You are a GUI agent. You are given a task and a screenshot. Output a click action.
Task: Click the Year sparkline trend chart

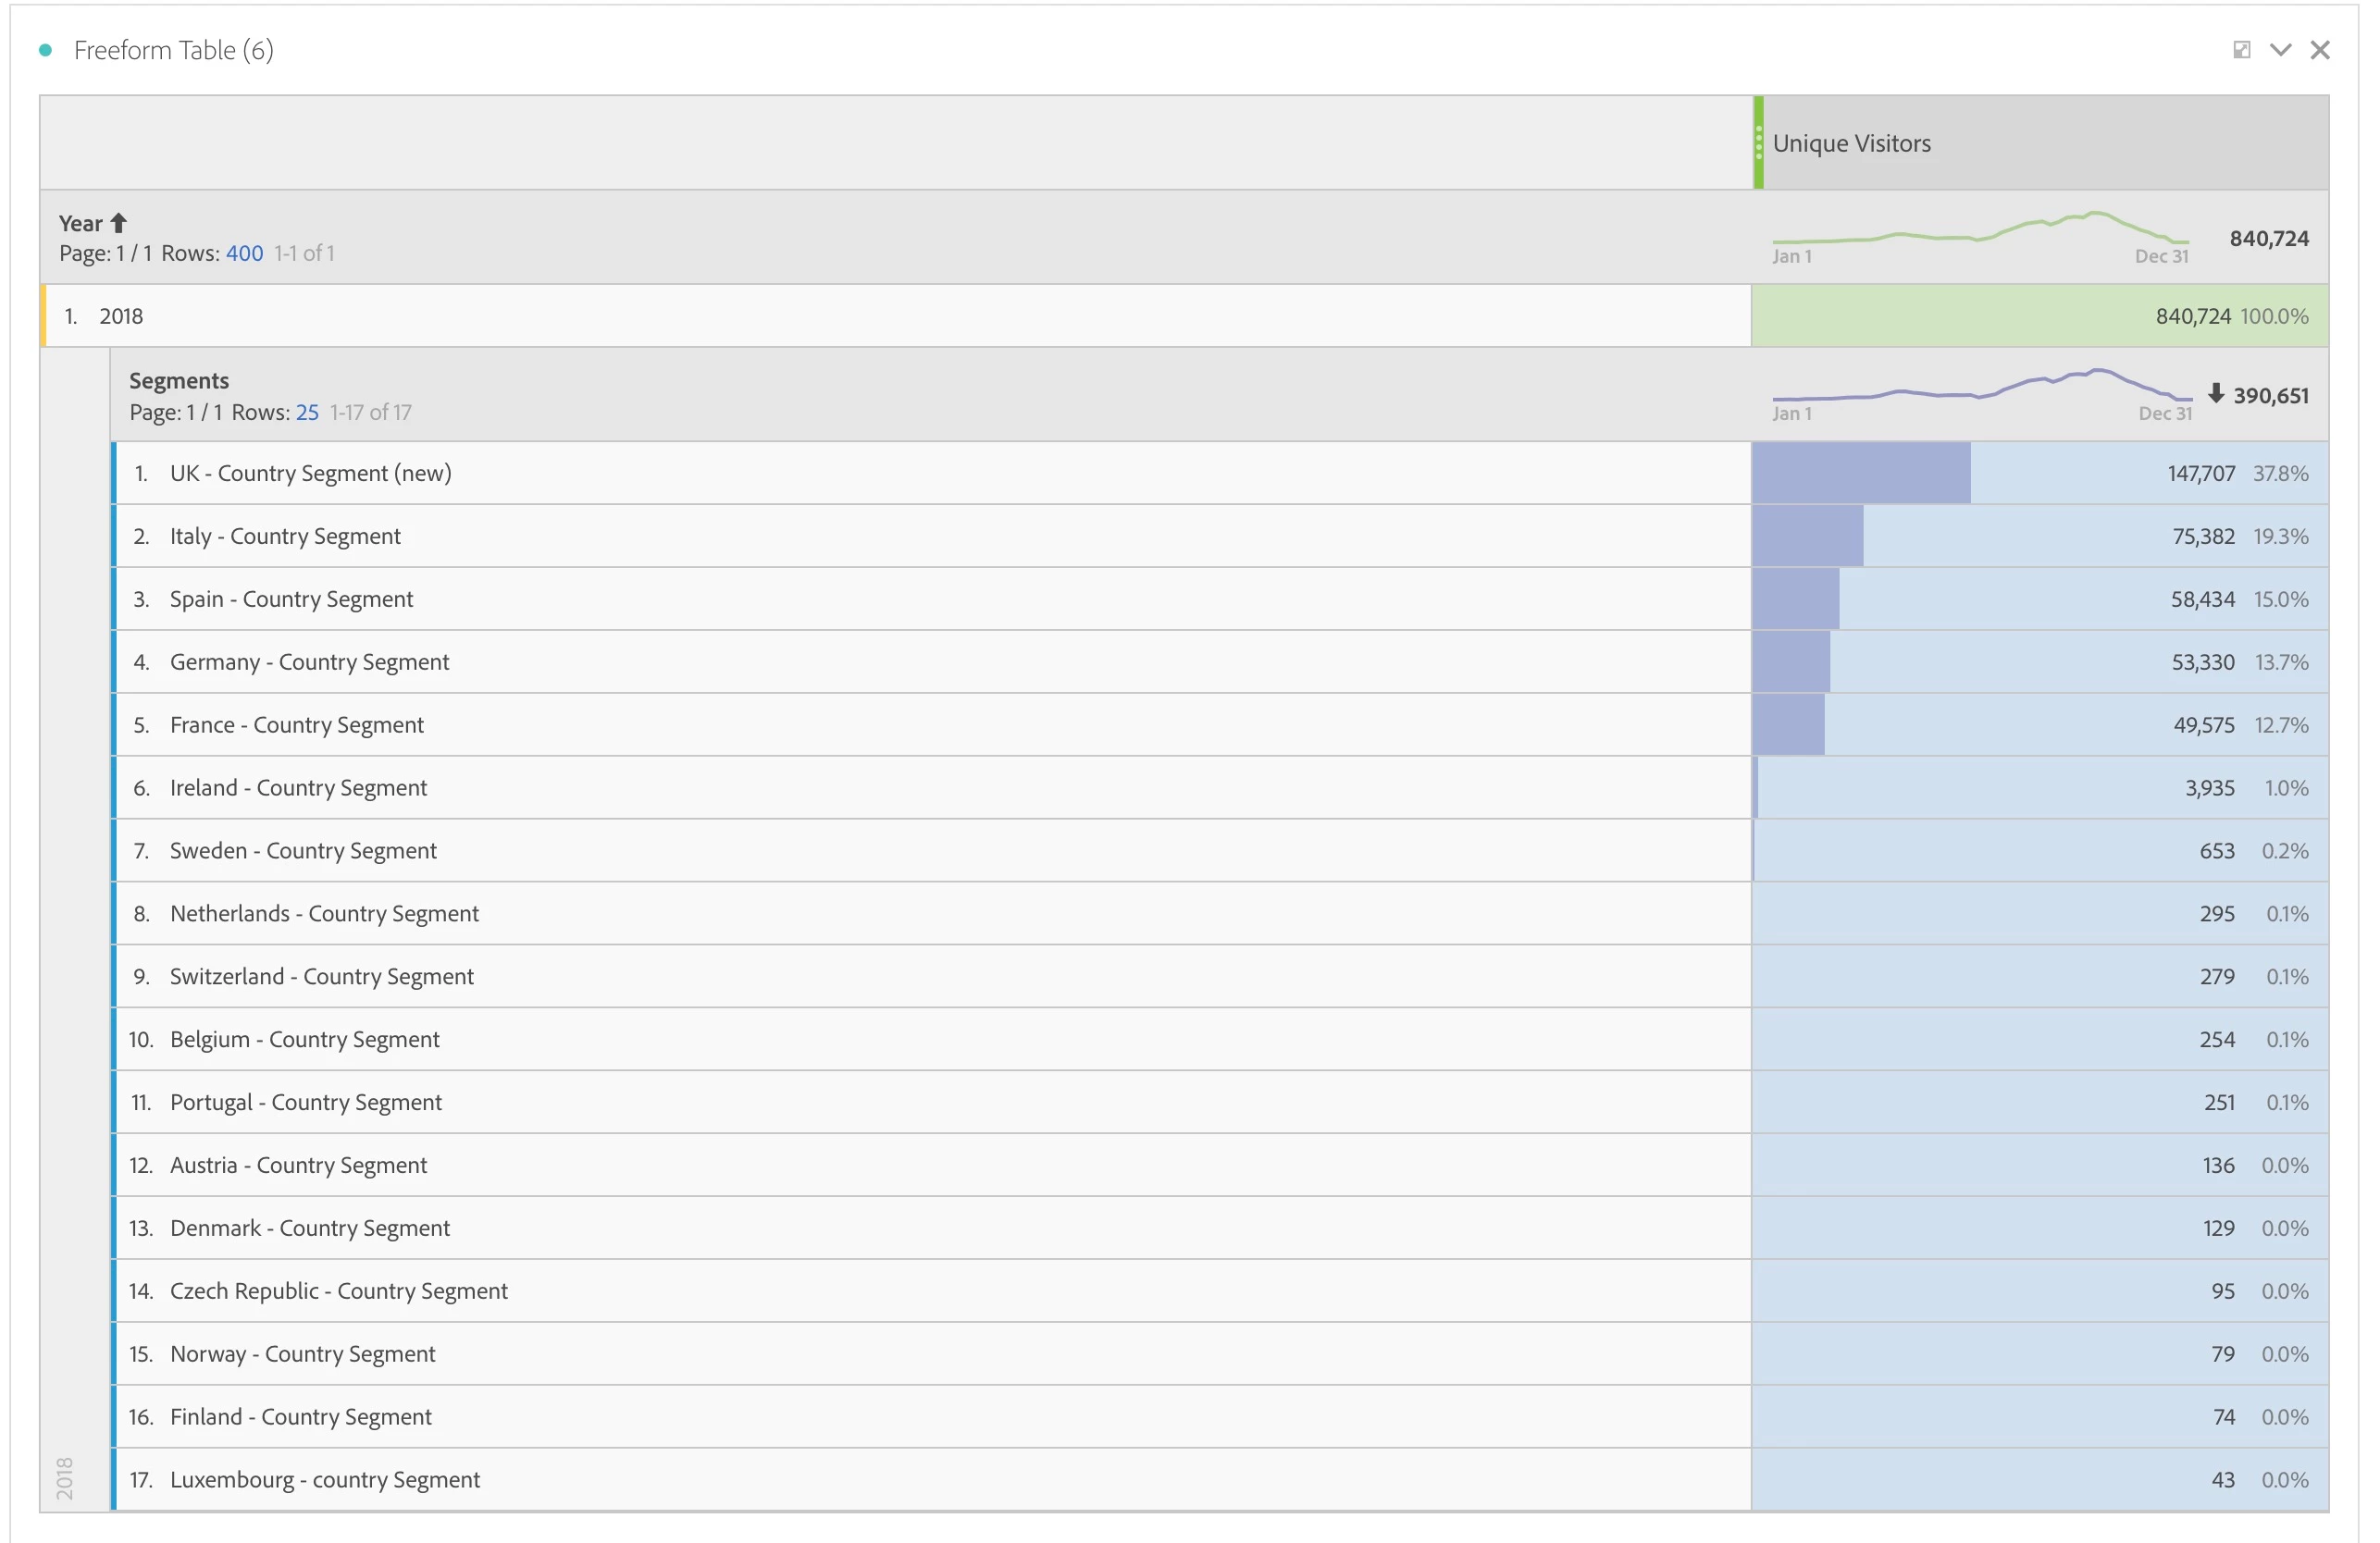[x=1980, y=234]
